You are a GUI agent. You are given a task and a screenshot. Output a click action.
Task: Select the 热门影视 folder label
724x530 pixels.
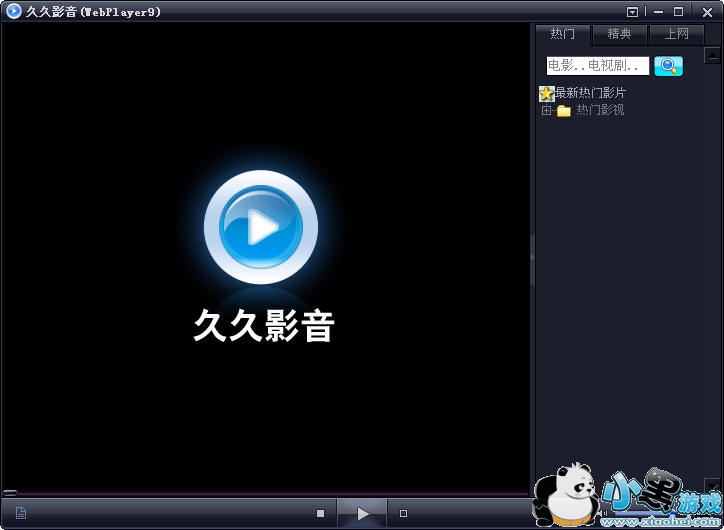tap(600, 110)
